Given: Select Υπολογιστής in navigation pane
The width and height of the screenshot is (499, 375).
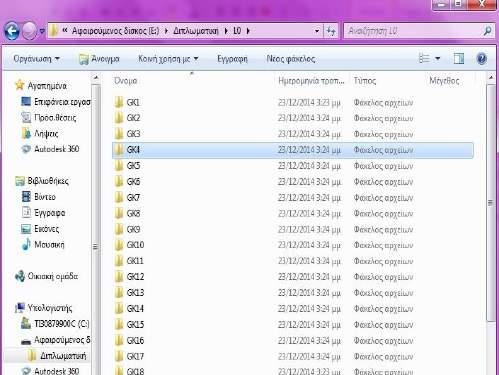Looking at the screenshot, I should pyautogui.click(x=43, y=308).
